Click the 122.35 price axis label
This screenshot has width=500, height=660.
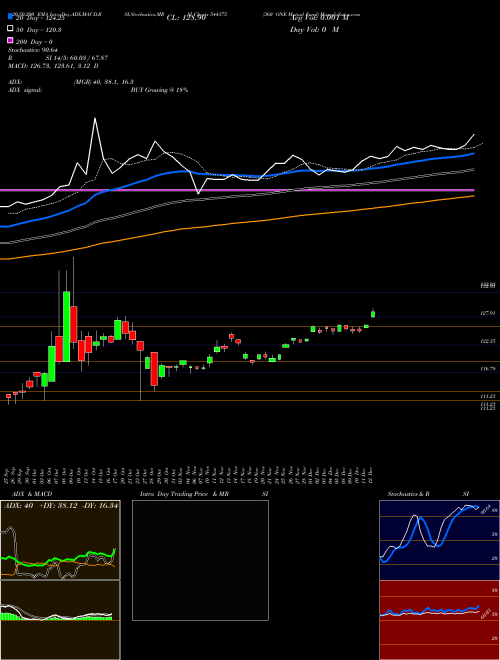click(488, 341)
